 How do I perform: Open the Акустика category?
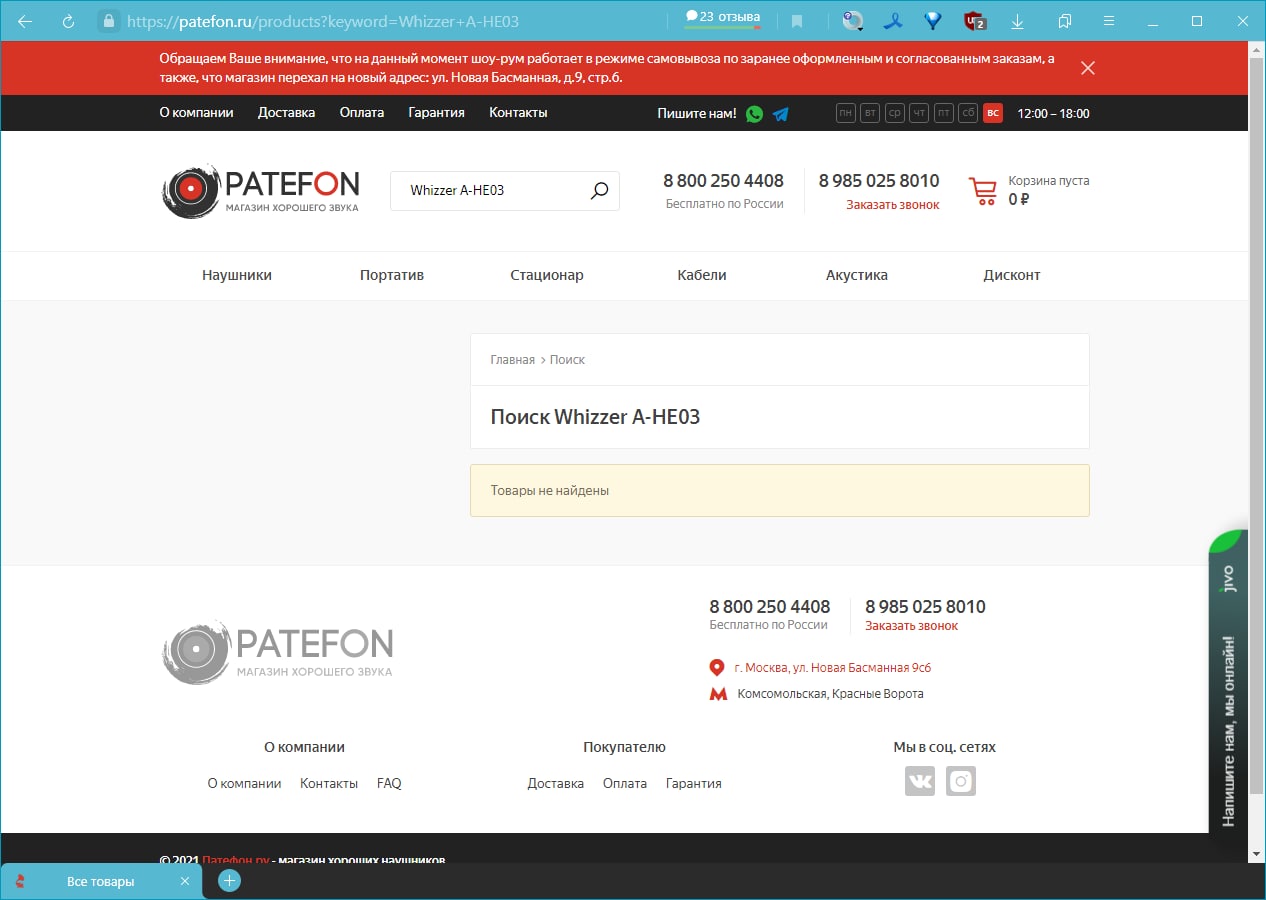857,275
